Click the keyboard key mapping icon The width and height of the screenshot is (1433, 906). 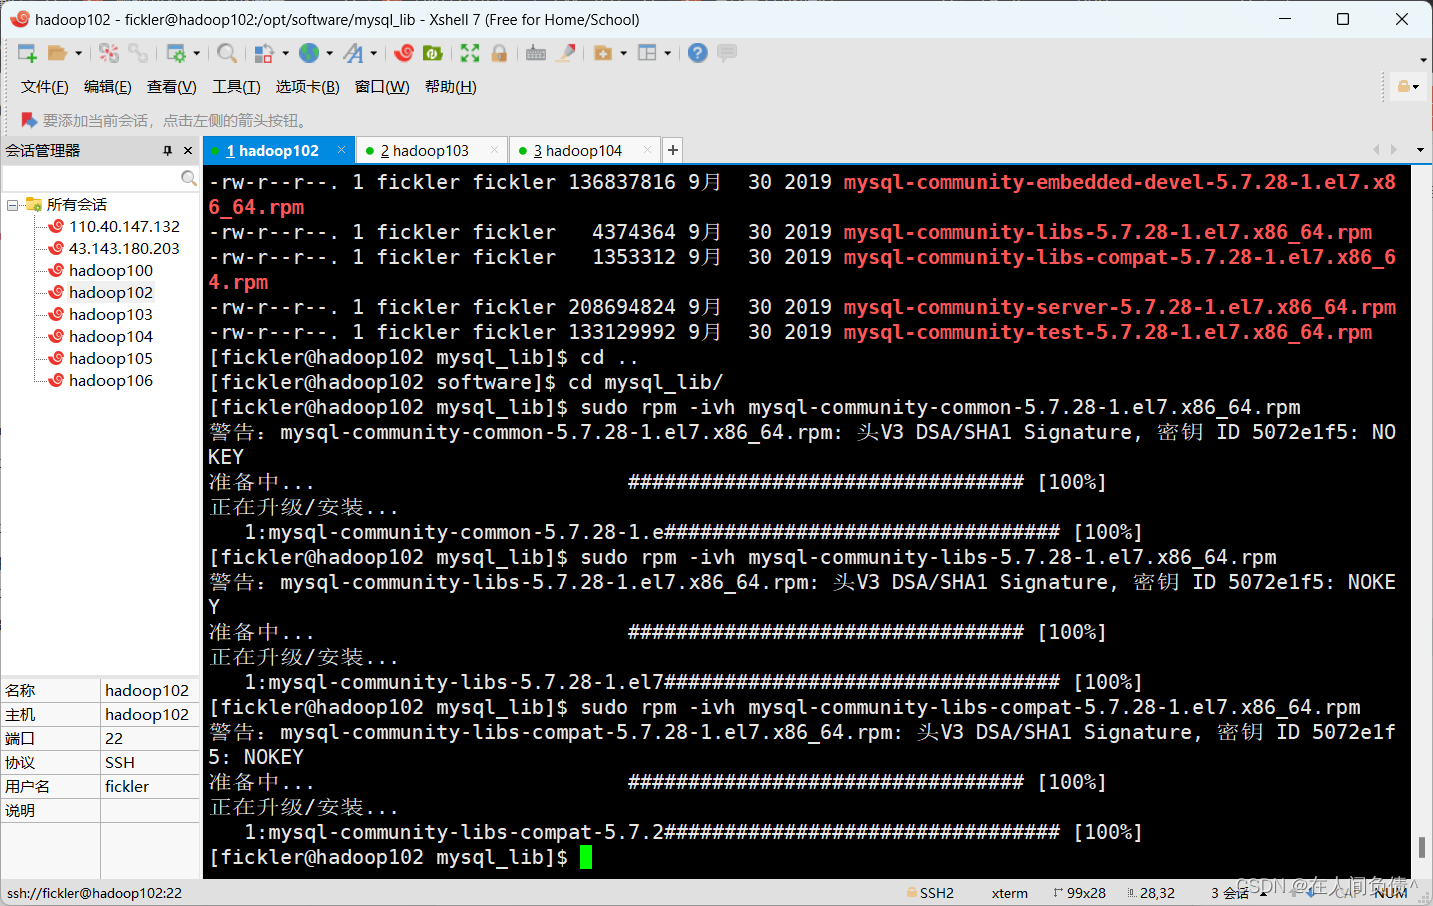536,53
